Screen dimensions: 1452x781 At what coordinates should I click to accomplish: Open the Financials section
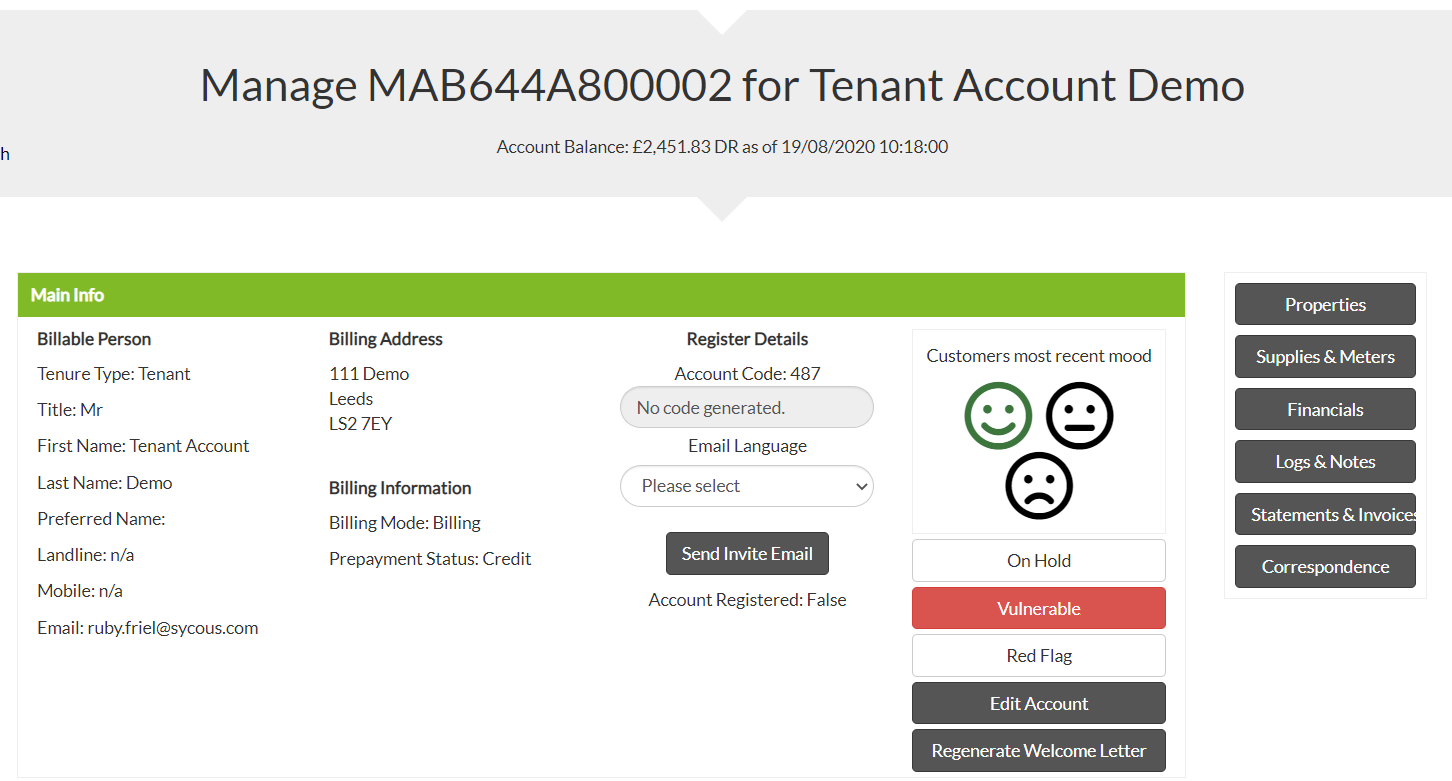coord(1324,410)
